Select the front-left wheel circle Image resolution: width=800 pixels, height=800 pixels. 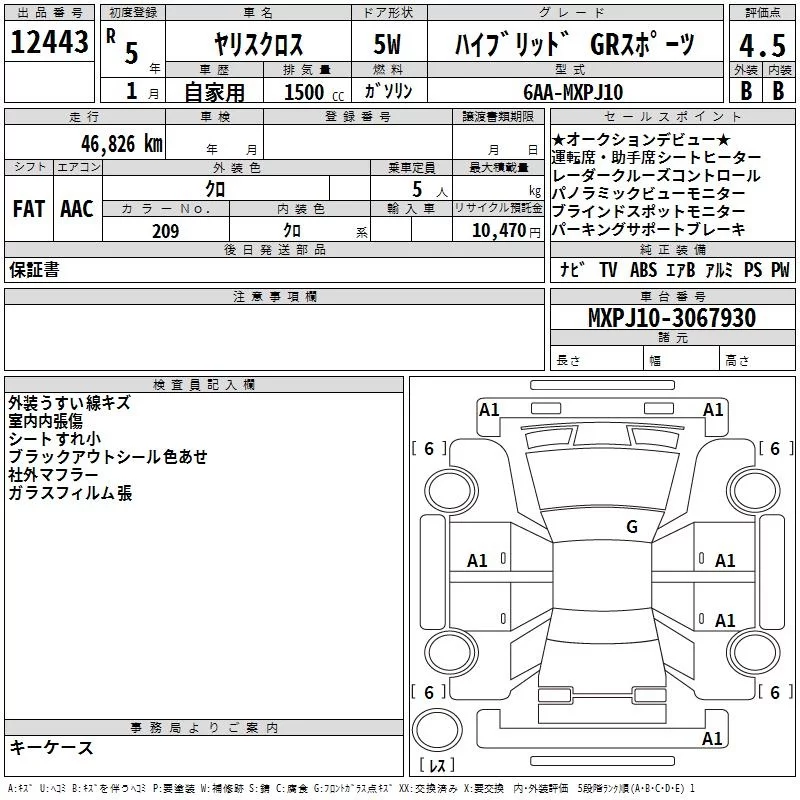click(x=451, y=490)
